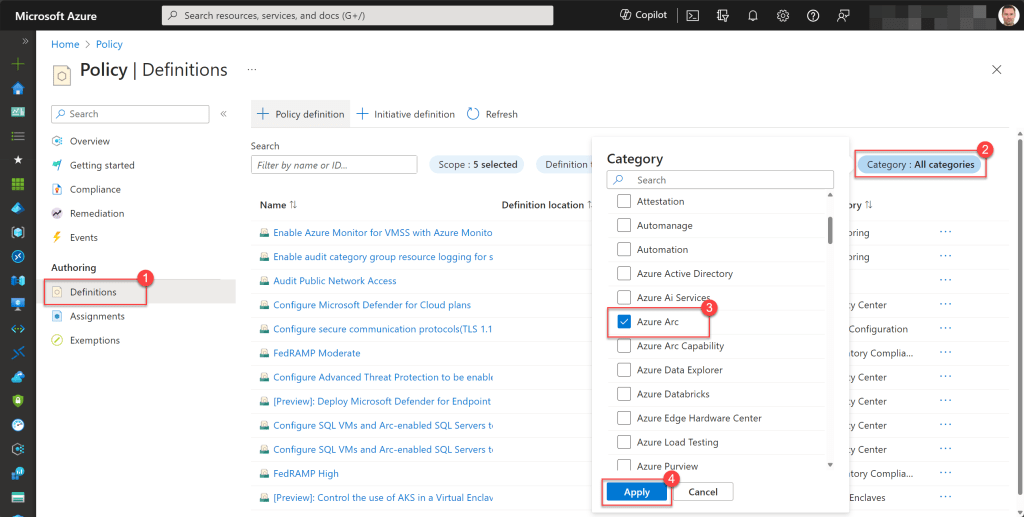Collapse the left navigation menu chevrons
The width and height of the screenshot is (1024, 517).
(x=223, y=114)
